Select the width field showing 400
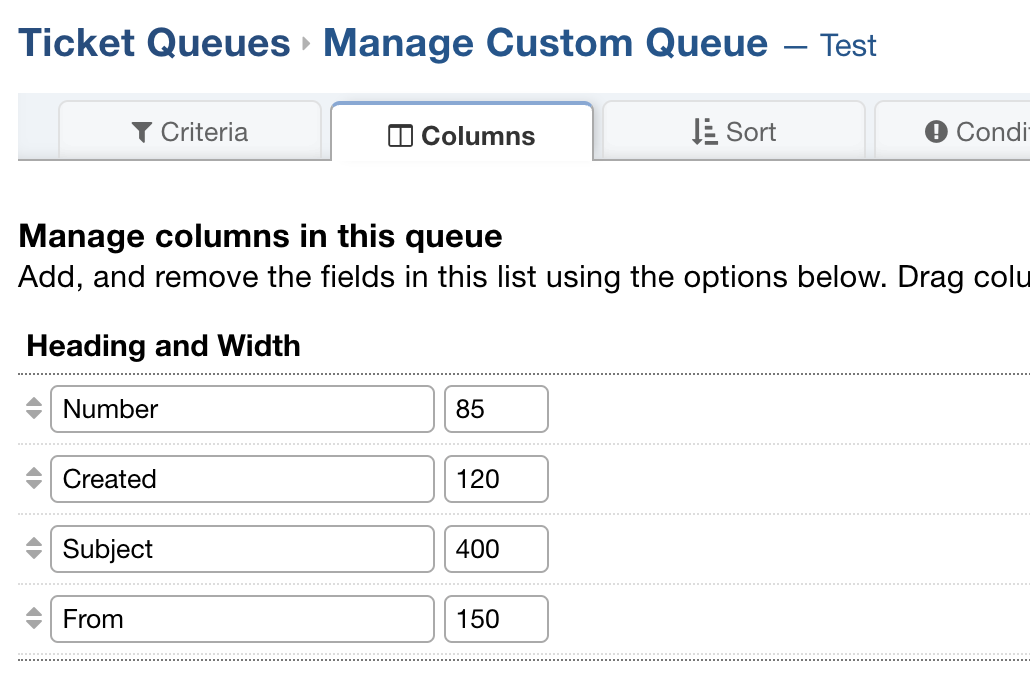 tap(496, 549)
